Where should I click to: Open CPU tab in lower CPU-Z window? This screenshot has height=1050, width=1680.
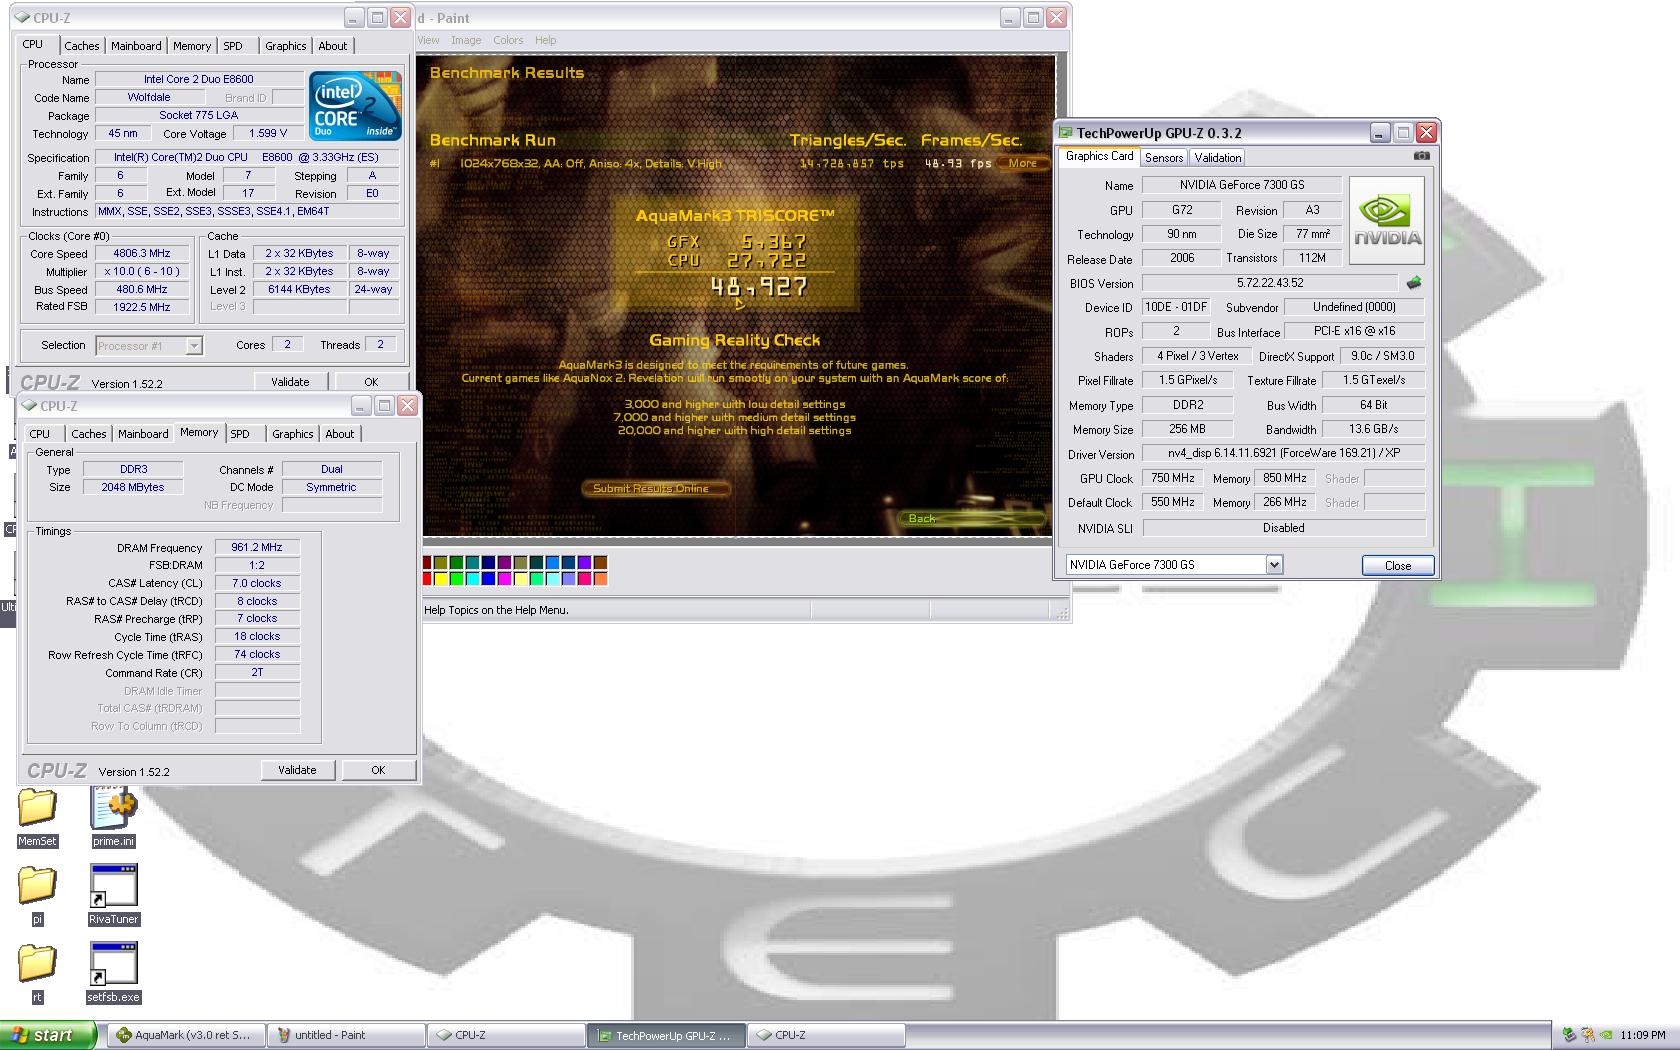tap(40, 434)
